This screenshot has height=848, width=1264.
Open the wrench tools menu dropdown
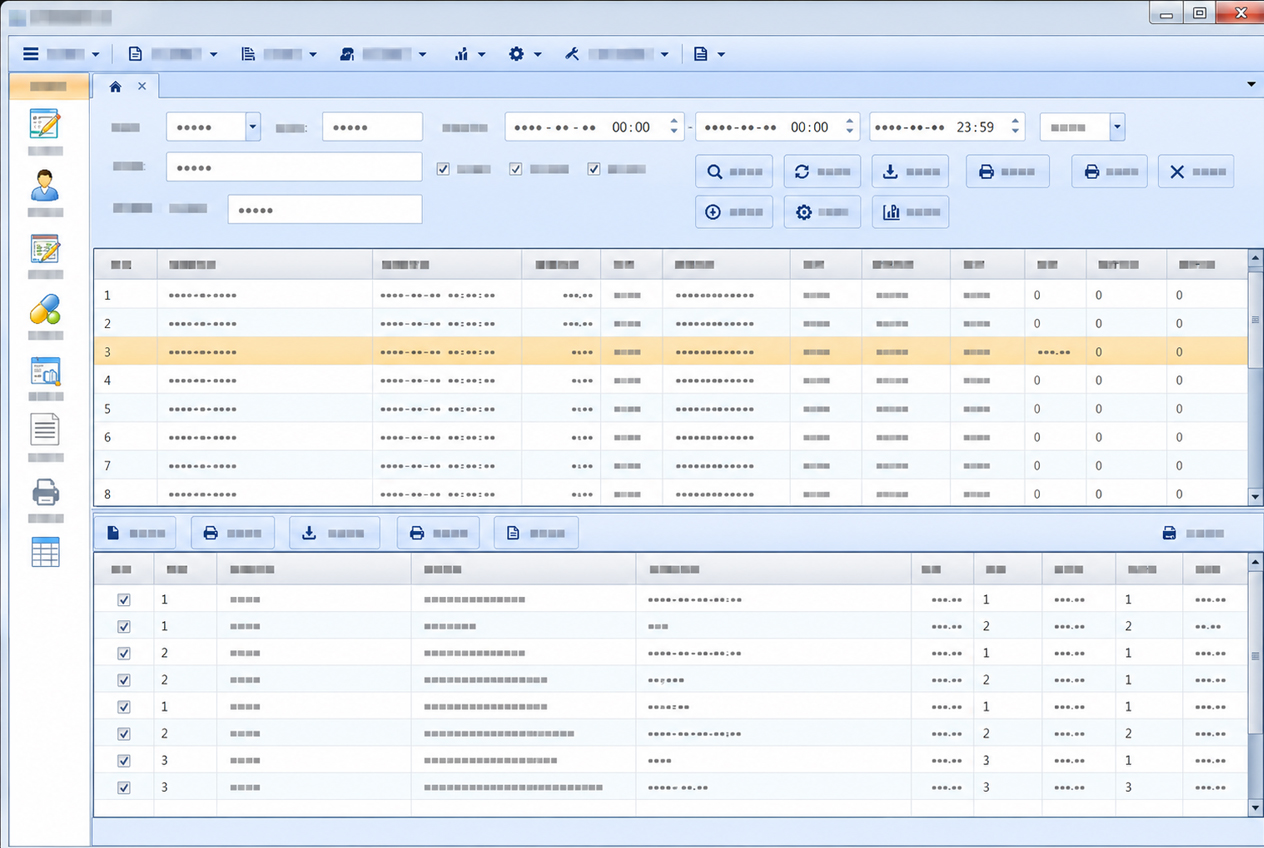coord(617,54)
